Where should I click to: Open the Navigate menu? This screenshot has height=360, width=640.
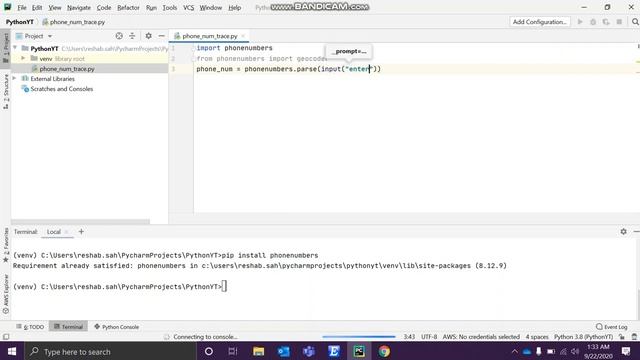[x=79, y=7]
